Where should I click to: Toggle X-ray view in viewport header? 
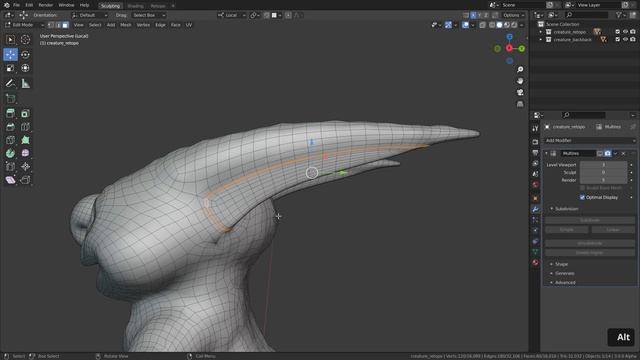tap(482, 25)
